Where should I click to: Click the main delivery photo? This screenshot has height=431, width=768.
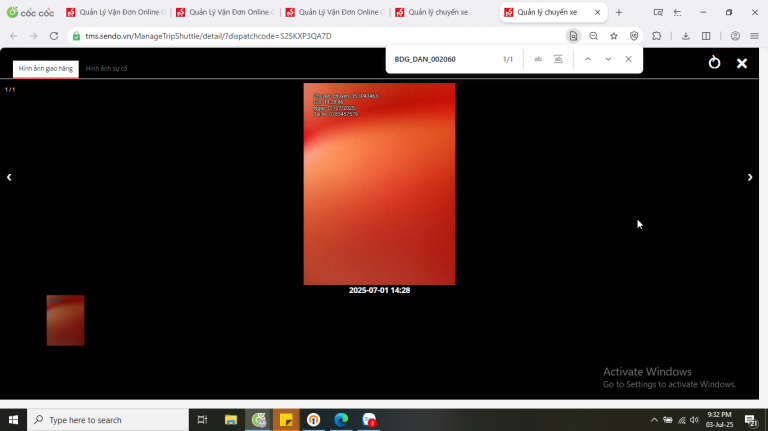click(379, 184)
